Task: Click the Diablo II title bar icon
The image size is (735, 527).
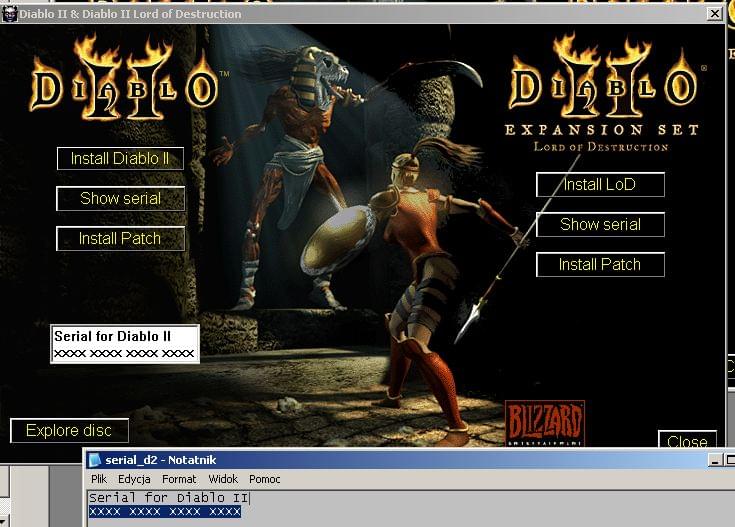Action: click(9, 14)
